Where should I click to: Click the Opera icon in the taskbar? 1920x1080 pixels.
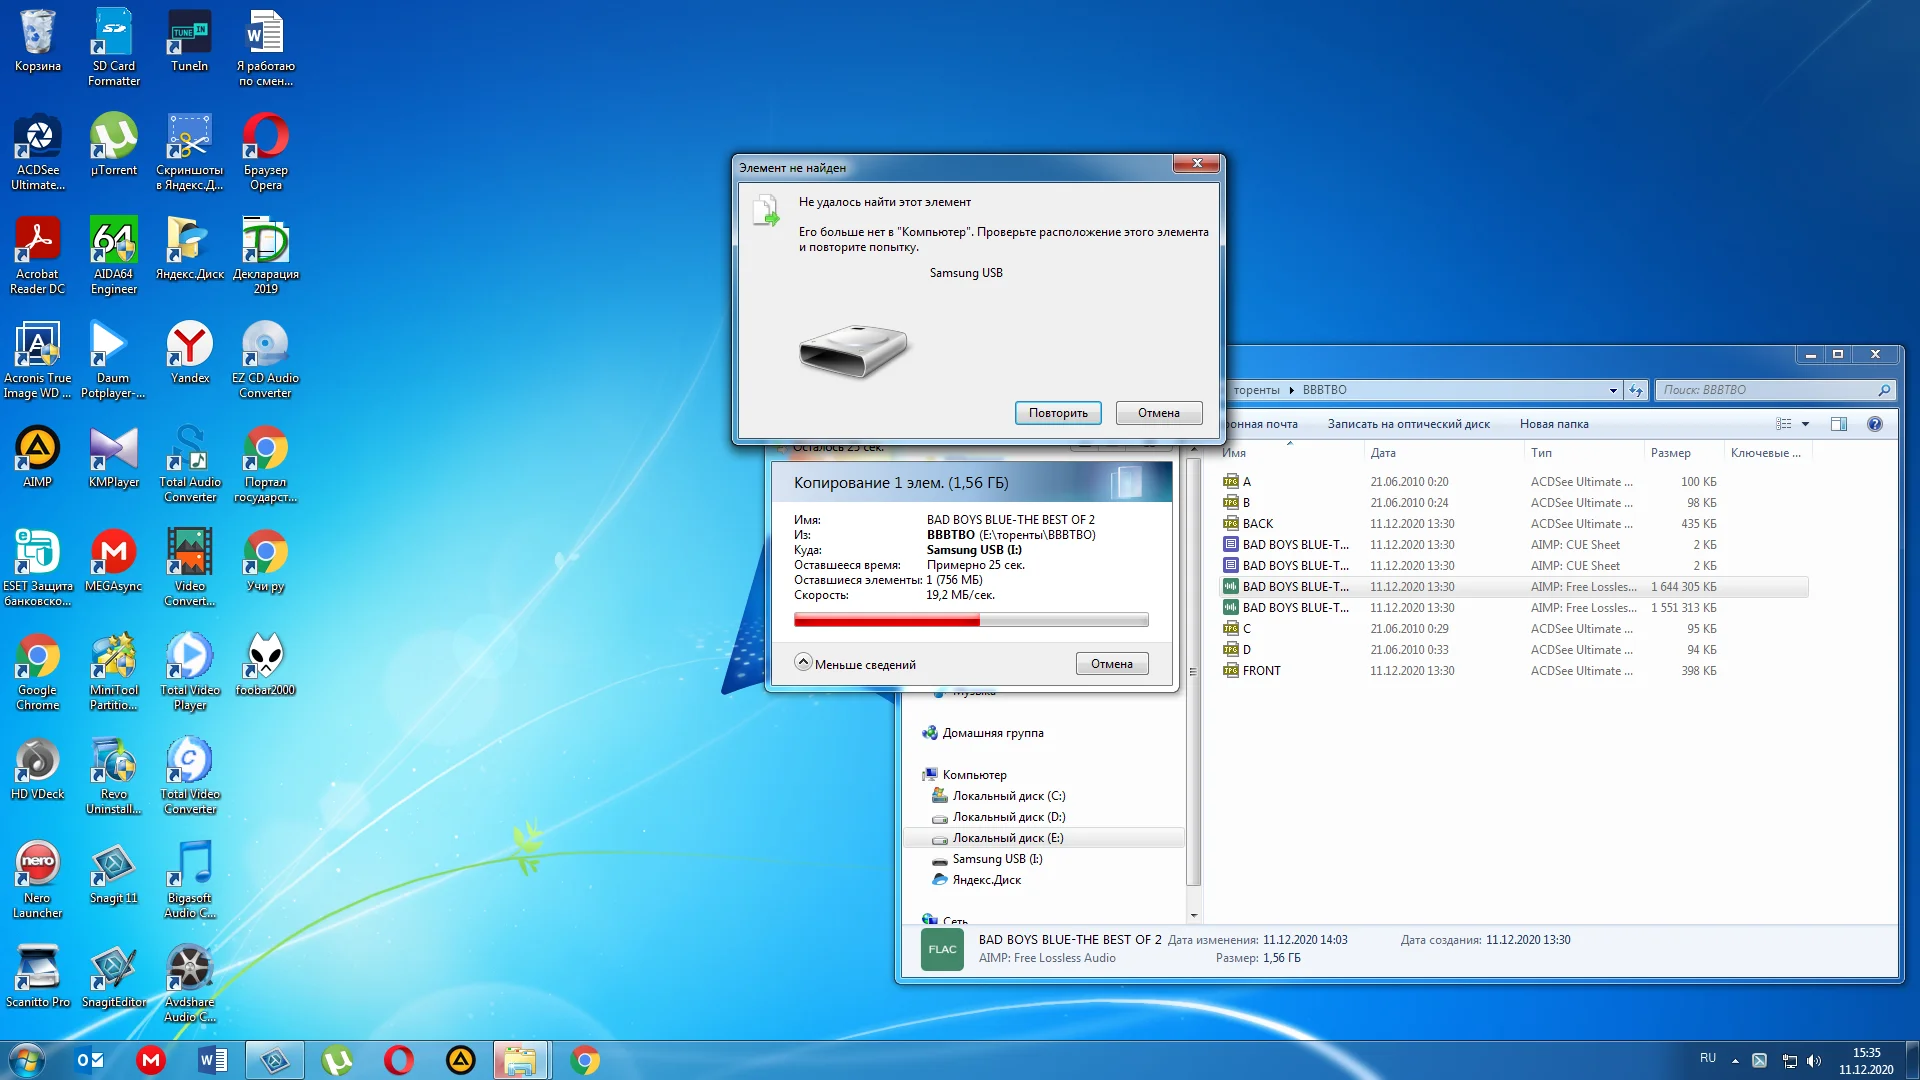pos(398,1060)
